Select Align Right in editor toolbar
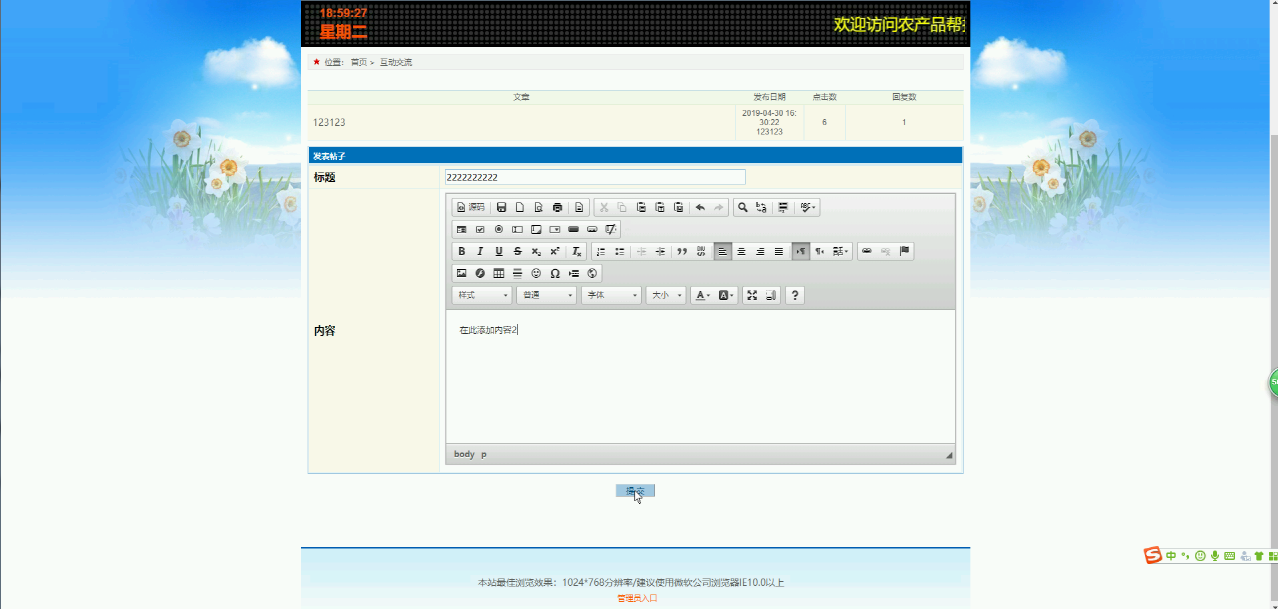1278x609 pixels. [761, 251]
